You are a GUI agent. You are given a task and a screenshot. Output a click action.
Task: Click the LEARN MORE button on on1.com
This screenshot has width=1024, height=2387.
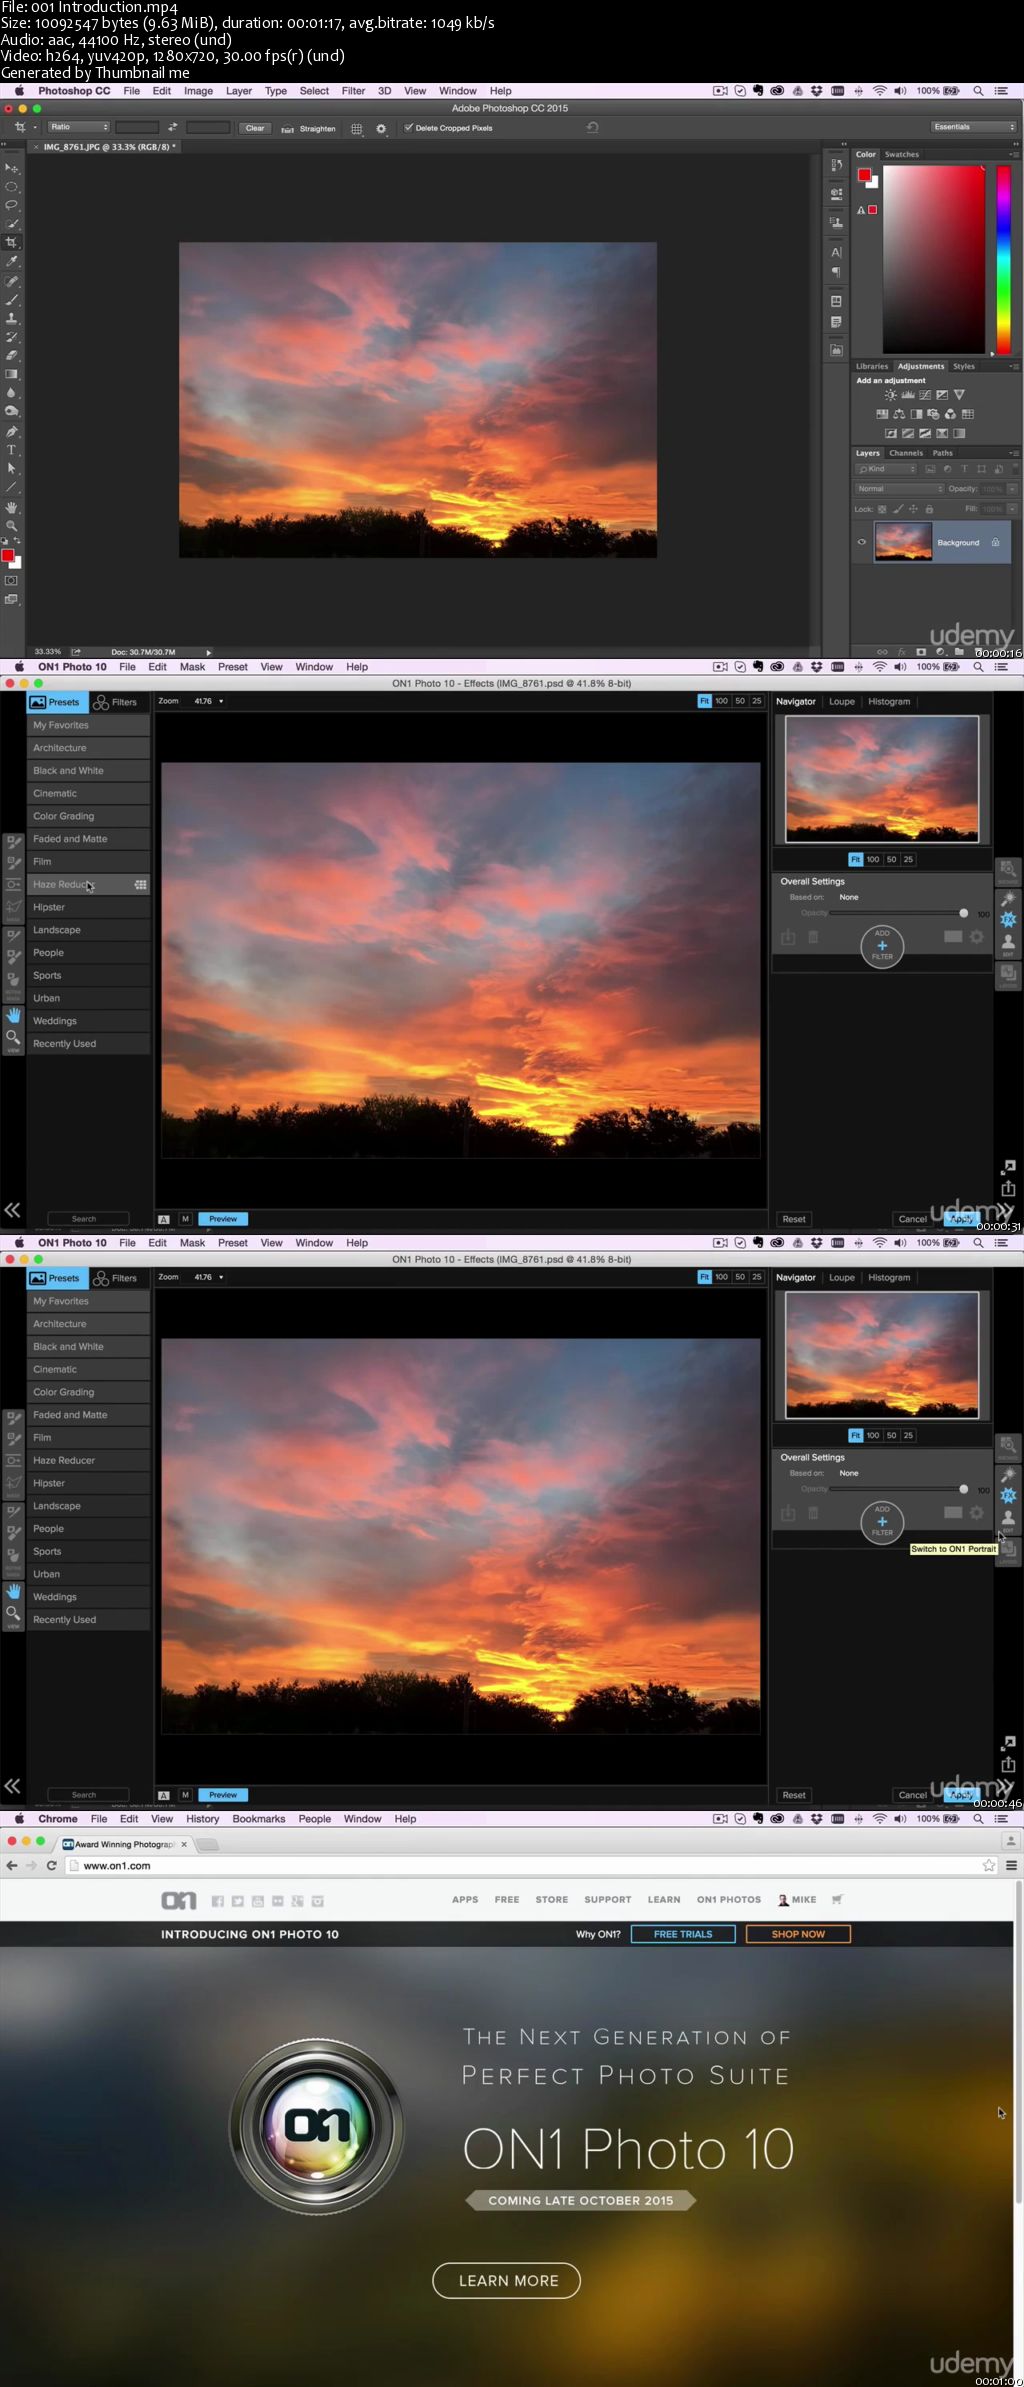click(x=507, y=2280)
